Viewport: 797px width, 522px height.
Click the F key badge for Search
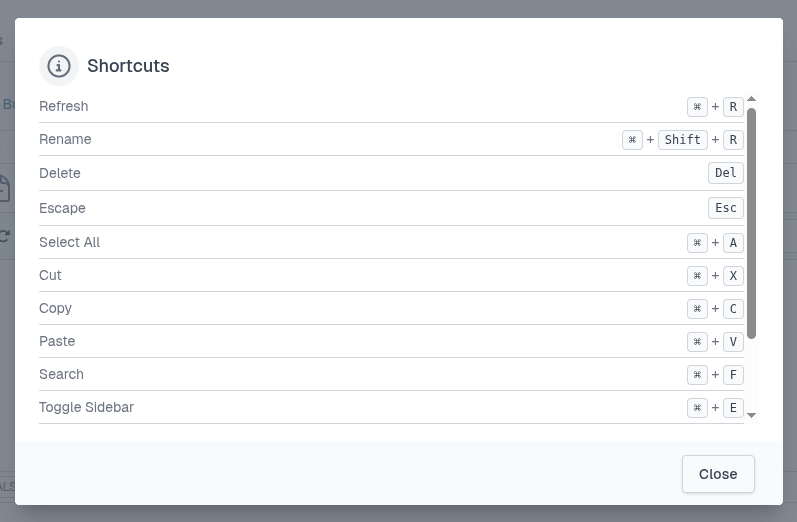(x=733, y=375)
